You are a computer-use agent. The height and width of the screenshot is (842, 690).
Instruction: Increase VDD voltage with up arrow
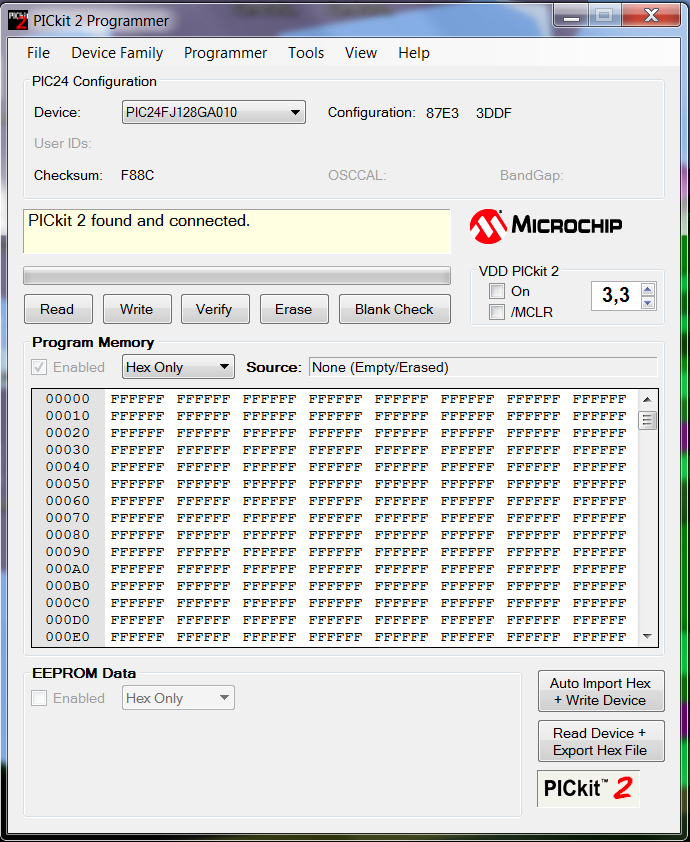pyautogui.click(x=648, y=290)
